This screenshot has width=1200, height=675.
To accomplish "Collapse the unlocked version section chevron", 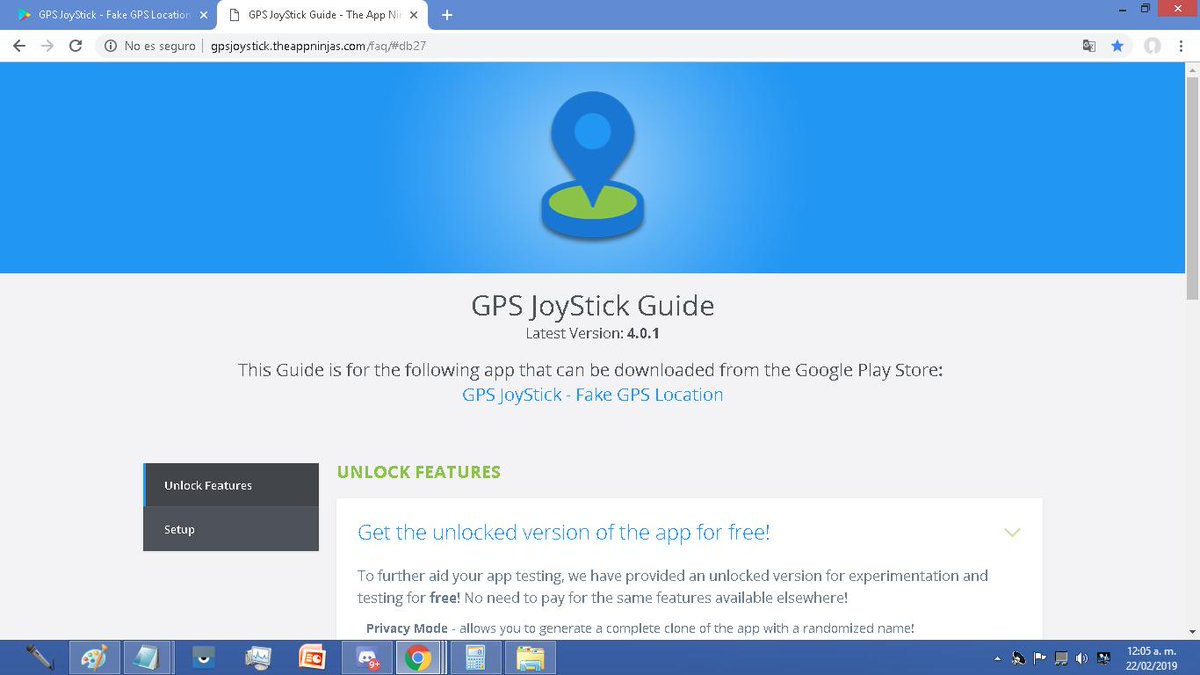I will (1012, 532).
